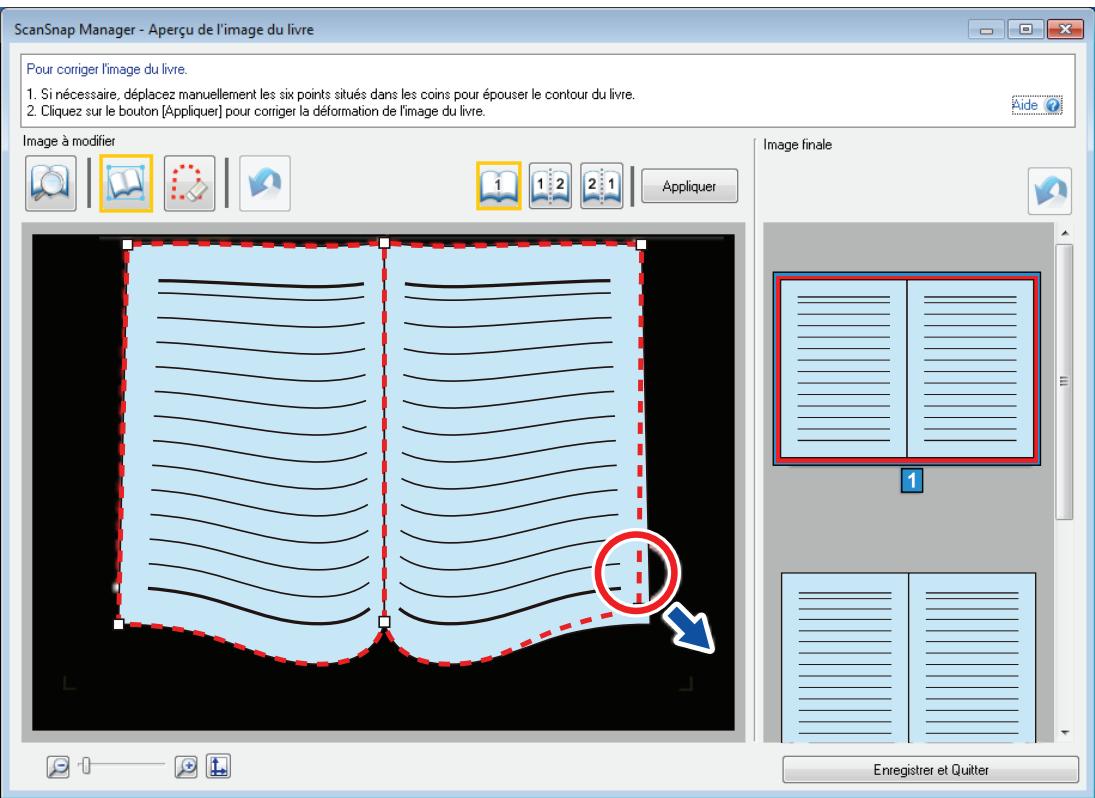Select the dotted-outline eraser retouch tool

click(x=189, y=184)
